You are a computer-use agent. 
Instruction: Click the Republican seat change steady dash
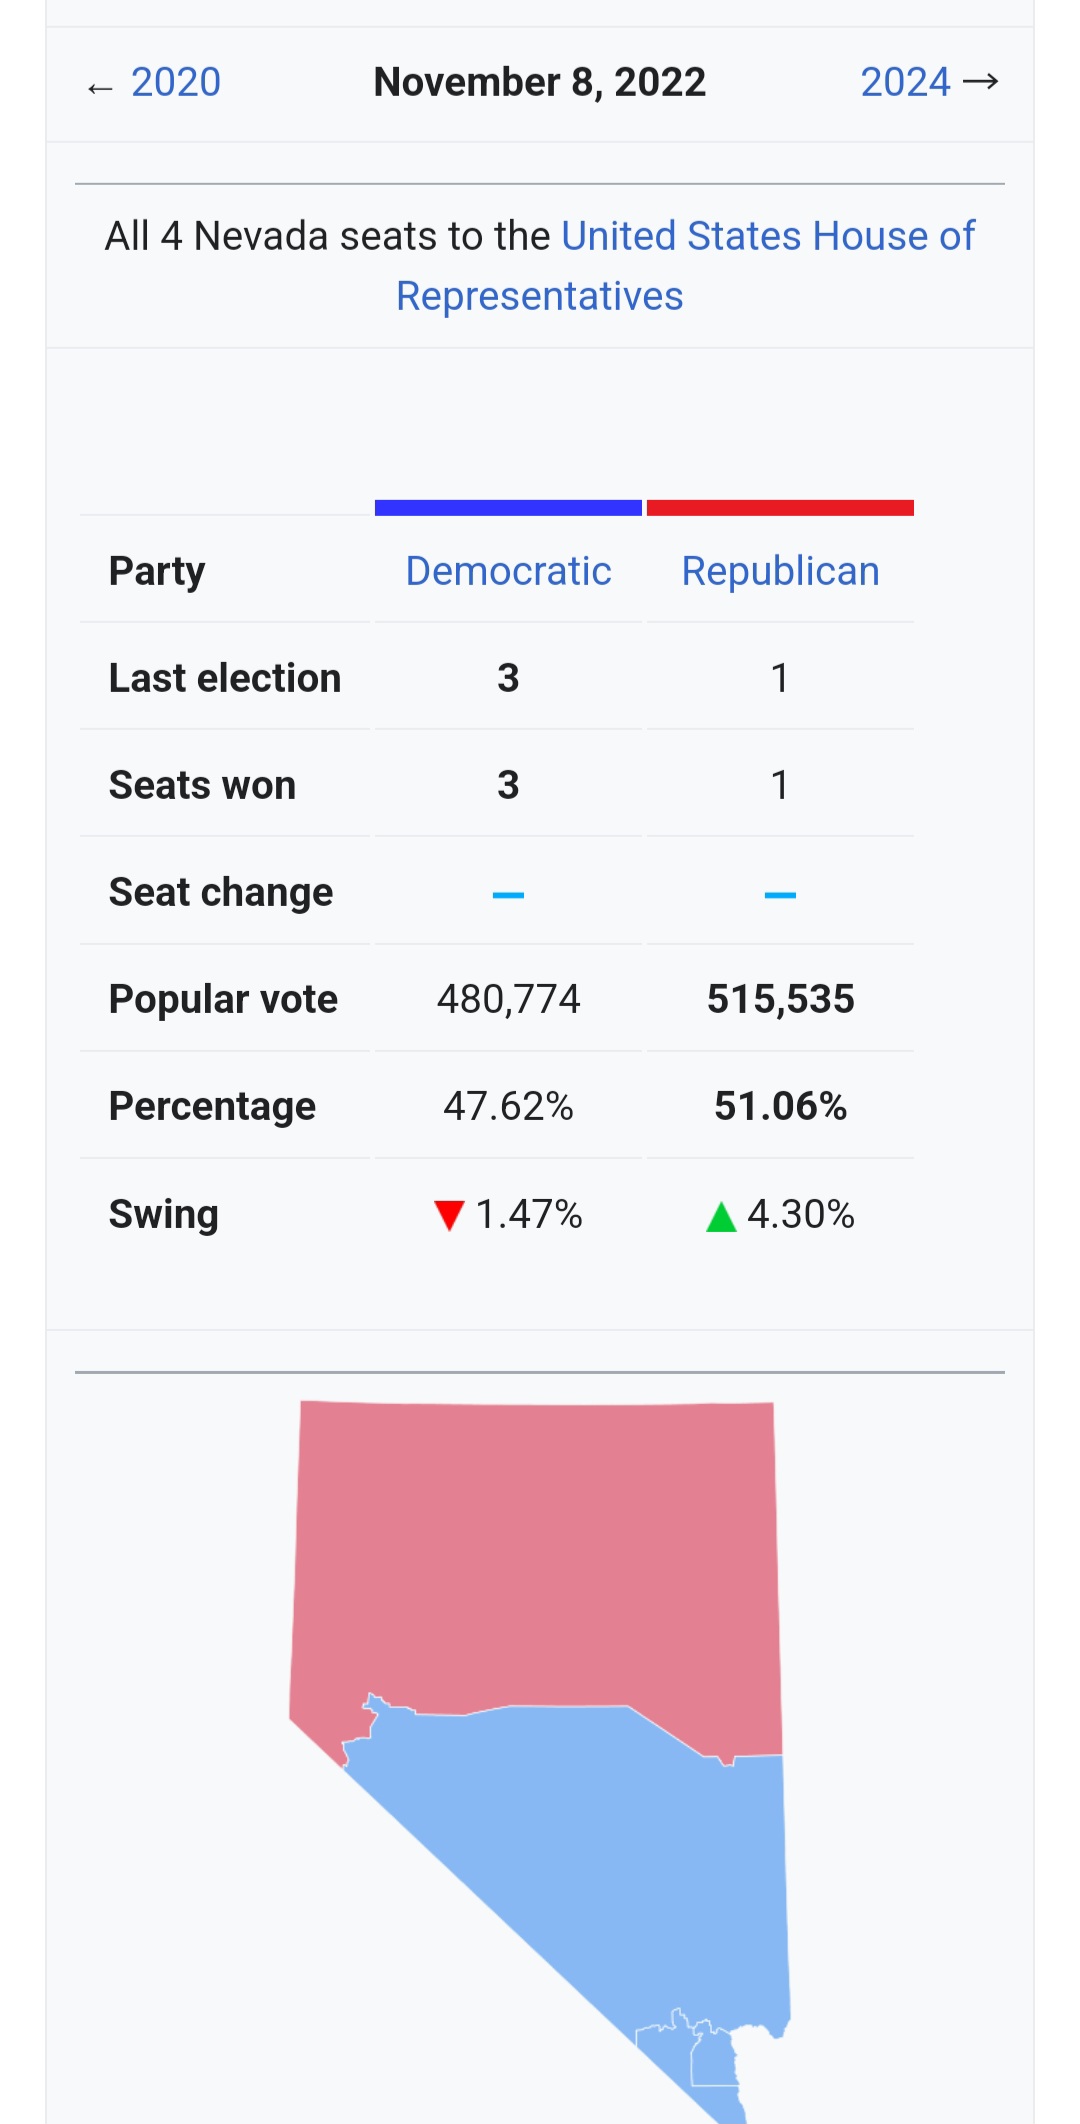point(780,894)
